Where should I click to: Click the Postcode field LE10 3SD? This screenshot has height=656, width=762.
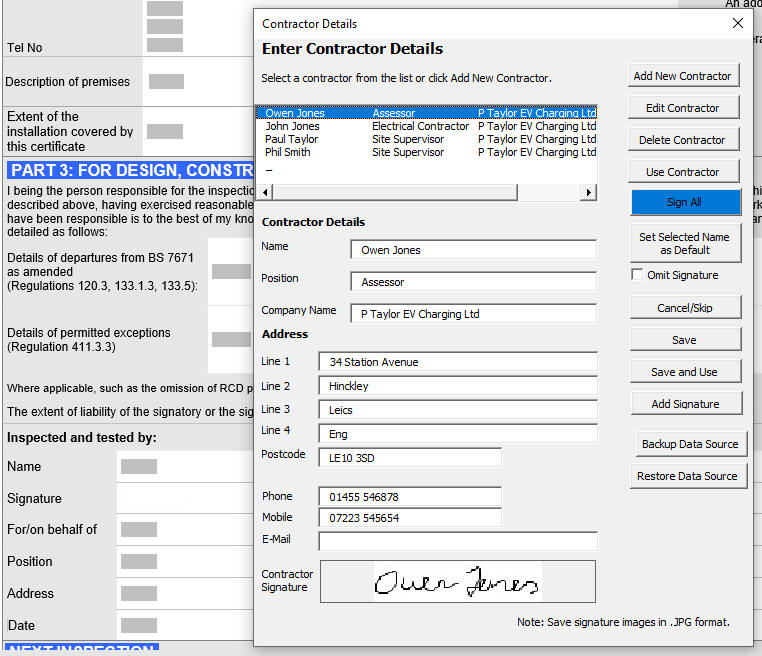pyautogui.click(x=410, y=458)
